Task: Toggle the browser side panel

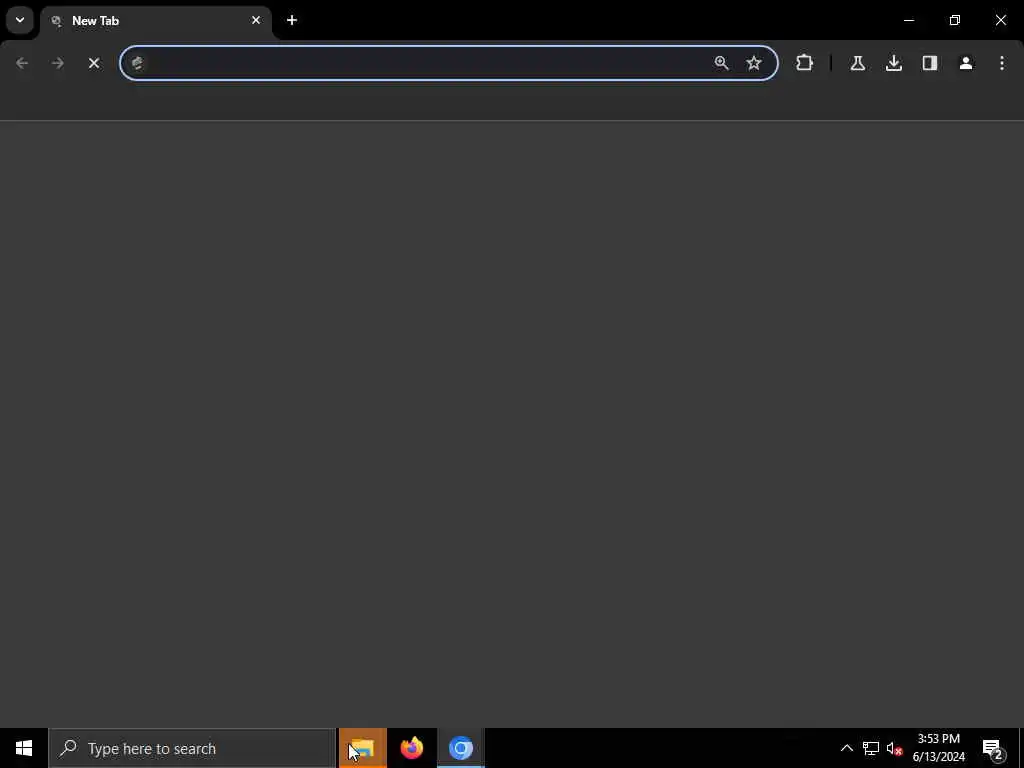Action: pyautogui.click(x=930, y=63)
